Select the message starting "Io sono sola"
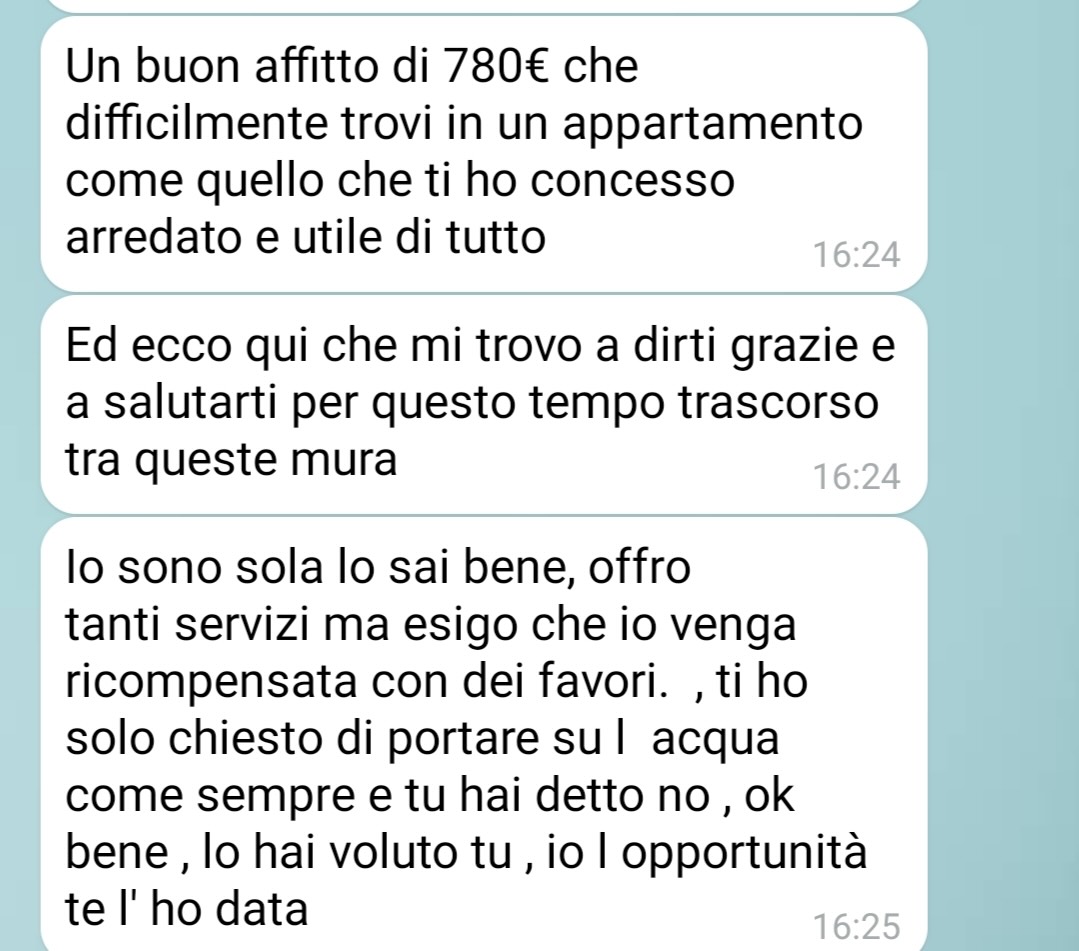1079x951 pixels. tap(484, 735)
